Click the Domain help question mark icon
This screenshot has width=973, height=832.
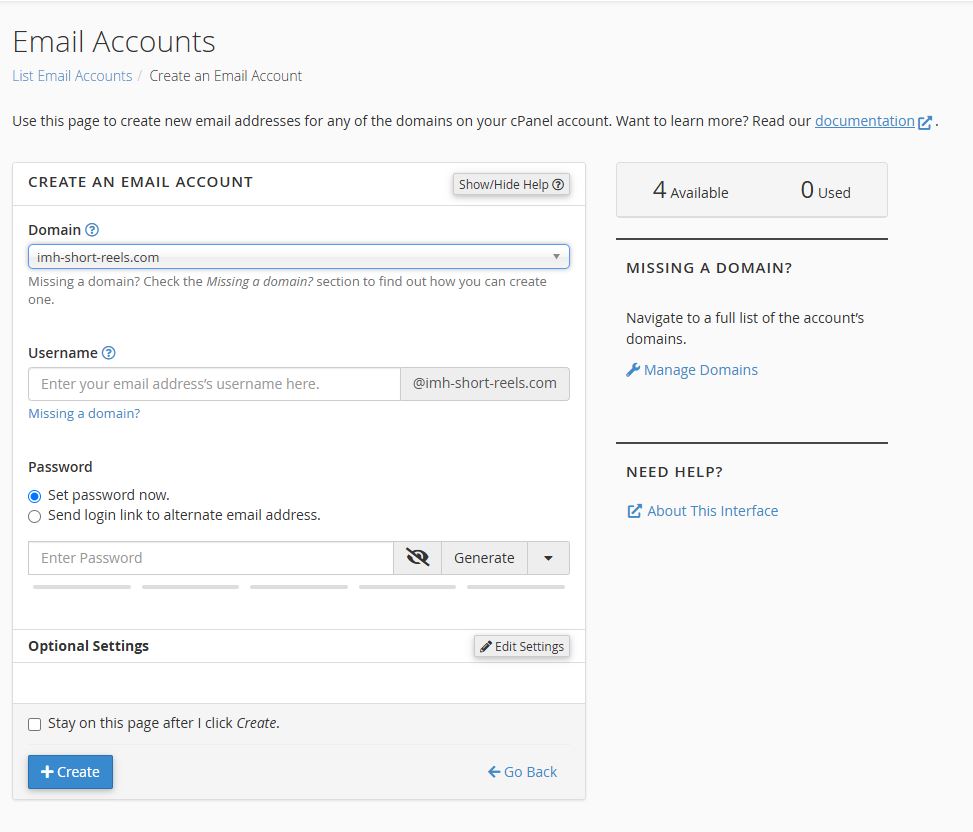[x=92, y=230]
